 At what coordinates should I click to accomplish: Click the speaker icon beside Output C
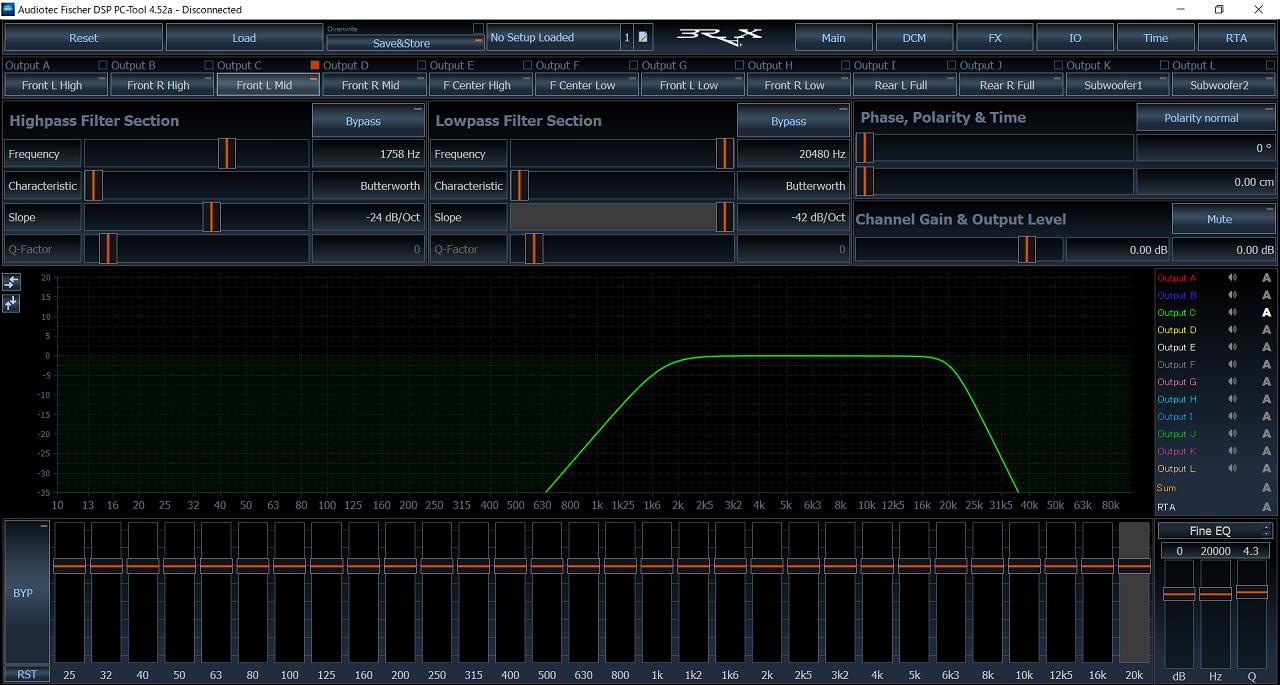(x=1233, y=313)
